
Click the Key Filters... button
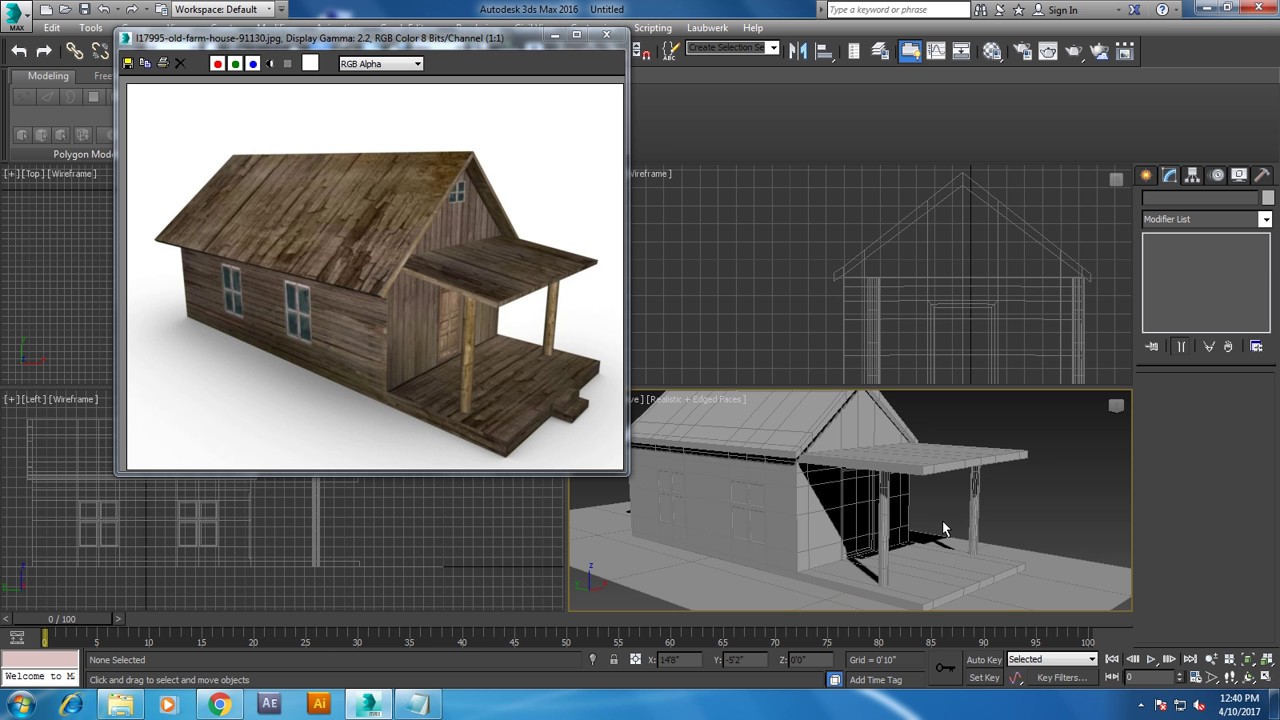[x=1061, y=678]
